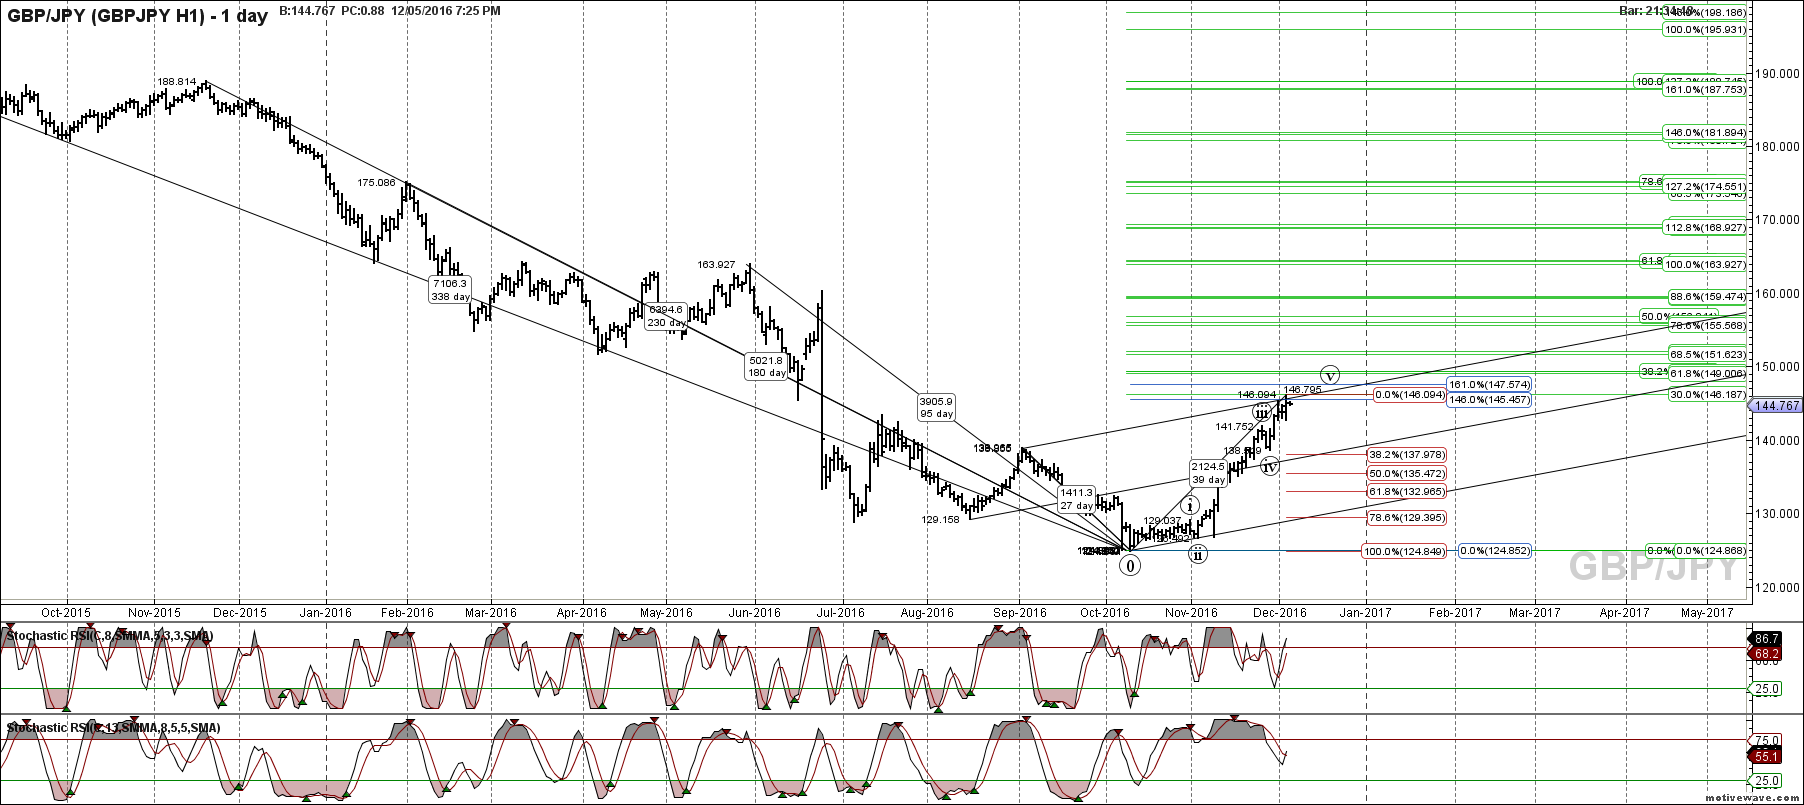Viewport: 1804px width, 805px height.
Task: Select the circled wave 0 marker
Action: [1129, 566]
